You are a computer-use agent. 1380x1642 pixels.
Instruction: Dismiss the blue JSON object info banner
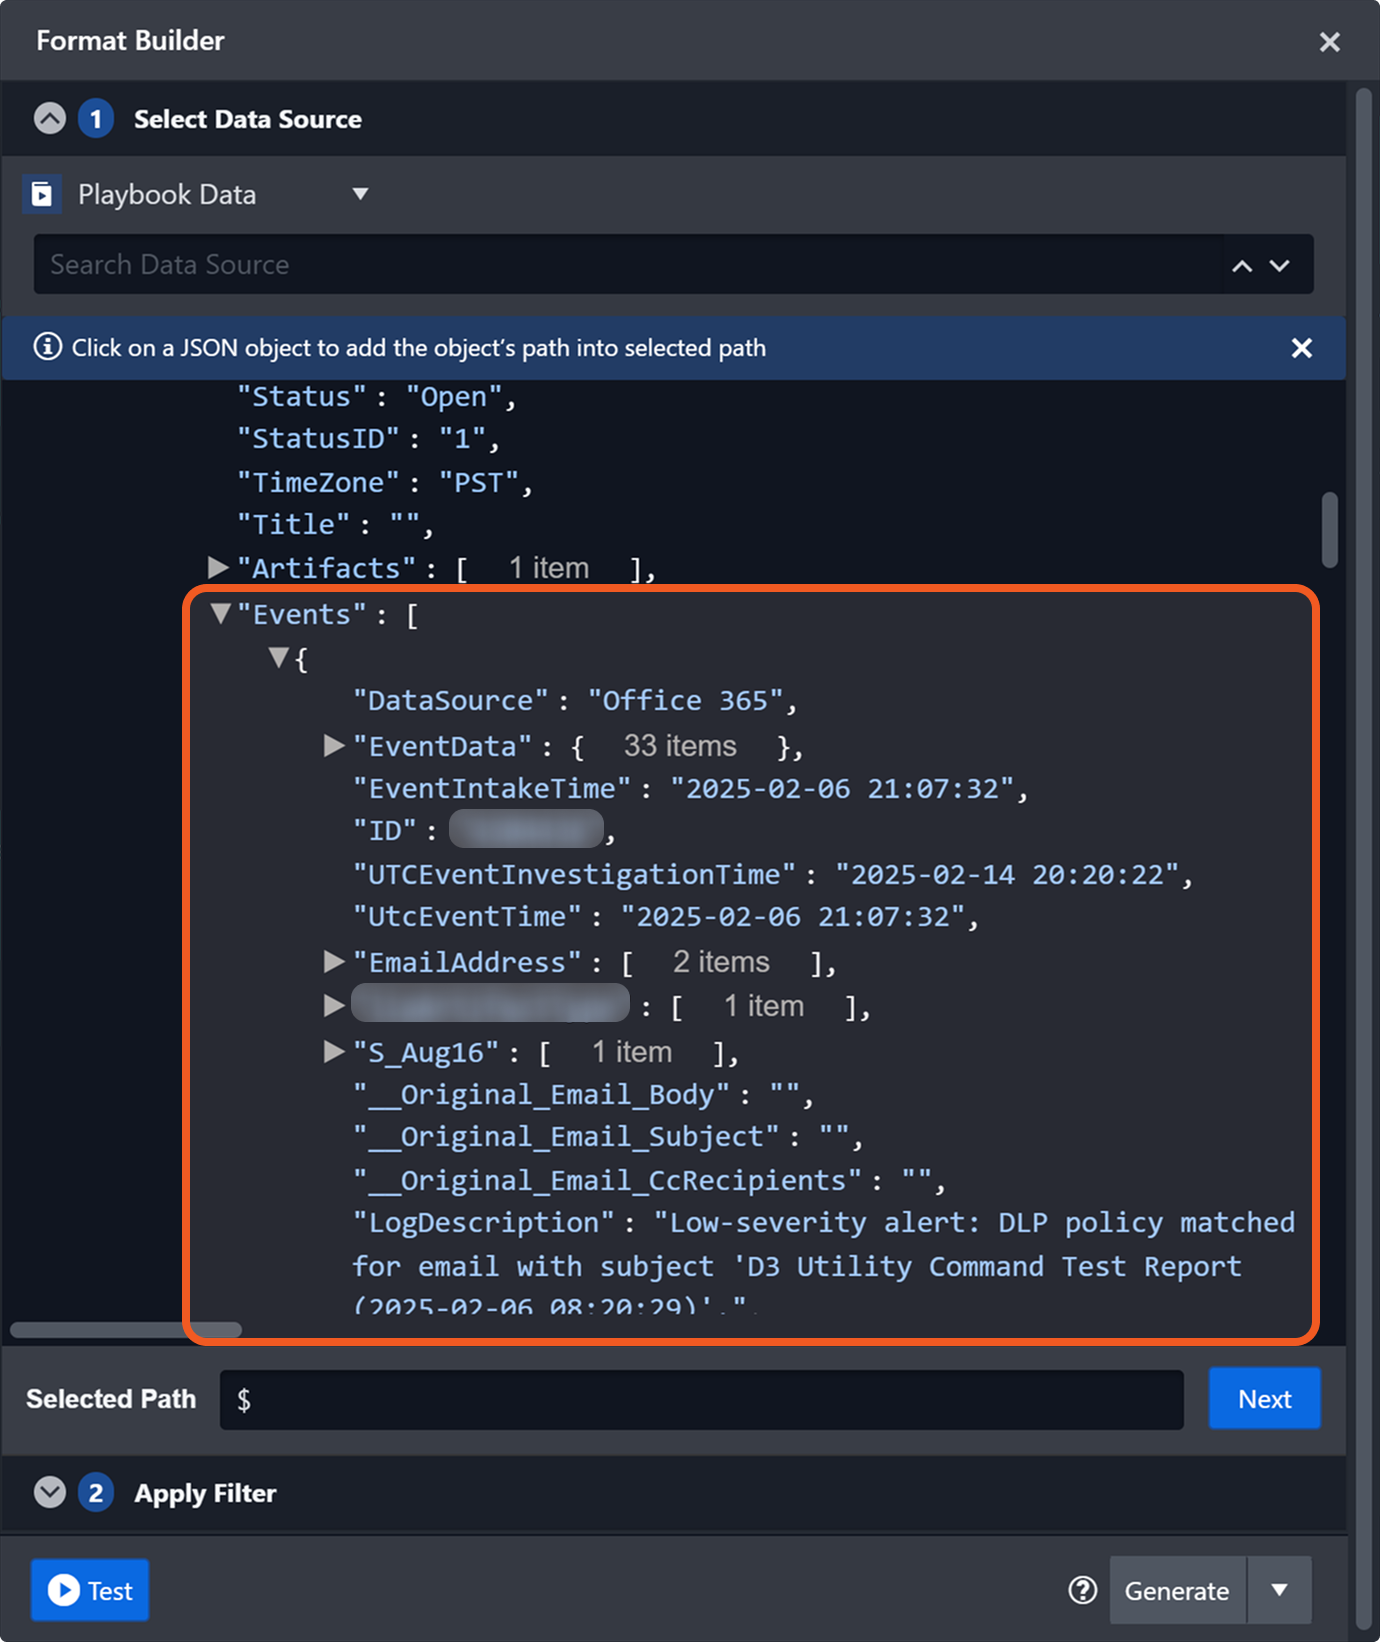click(1301, 348)
